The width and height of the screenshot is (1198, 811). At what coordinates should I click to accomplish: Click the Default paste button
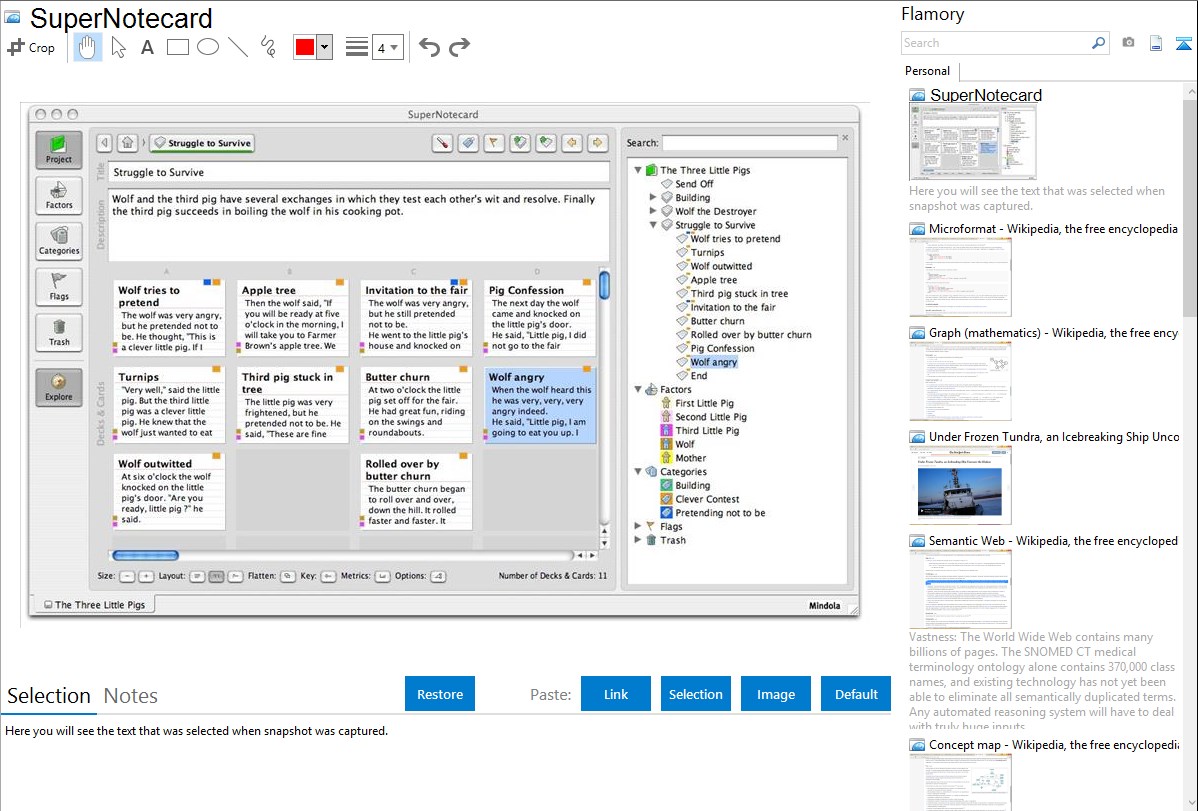pos(856,694)
